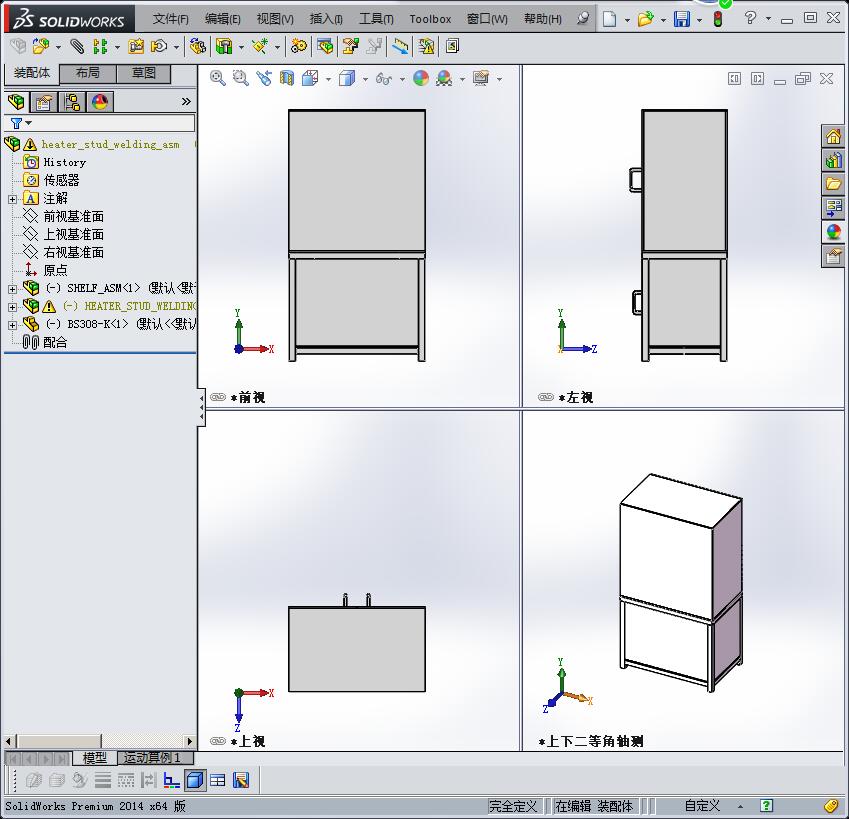Open the 视图(V) menu
This screenshot has height=819, width=849.
click(275, 19)
